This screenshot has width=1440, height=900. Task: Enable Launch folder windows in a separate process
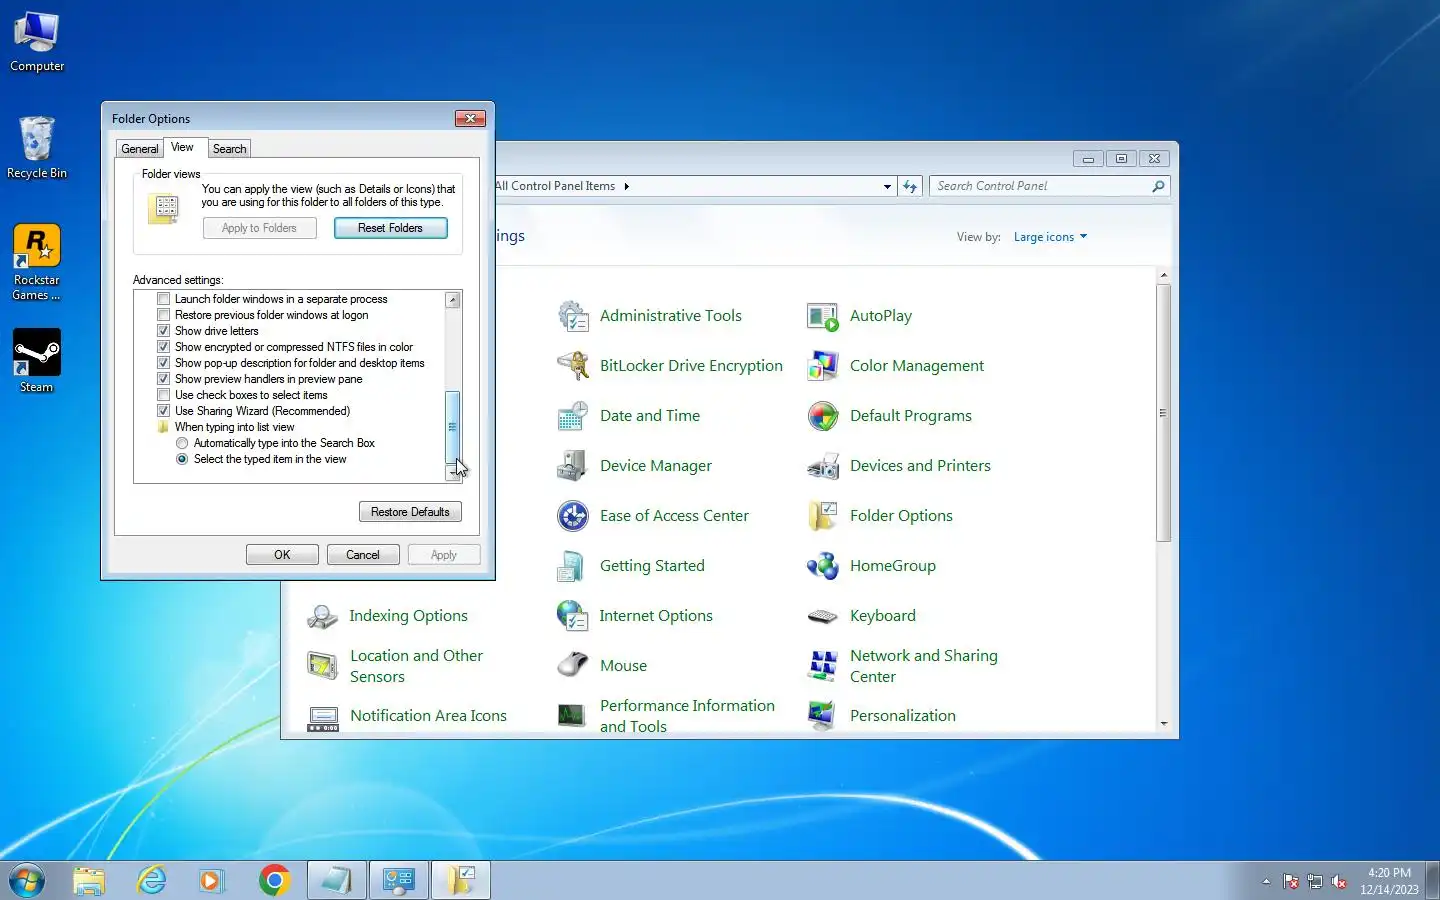tap(164, 299)
